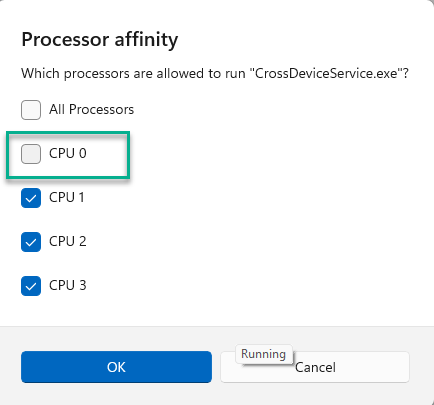
Task: Click the CrossDeviceService.exe name in the prompt
Action: coord(326,73)
